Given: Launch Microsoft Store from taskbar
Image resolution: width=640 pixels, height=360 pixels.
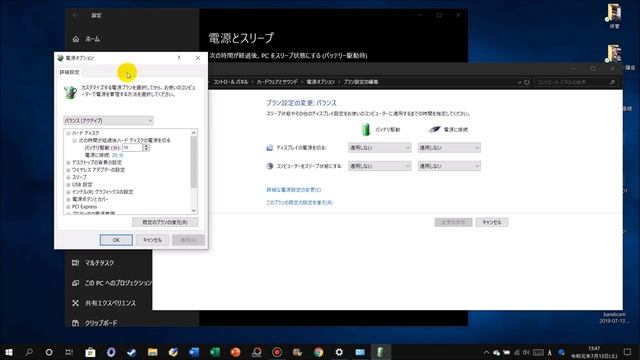Looking at the screenshot, I should (90, 352).
